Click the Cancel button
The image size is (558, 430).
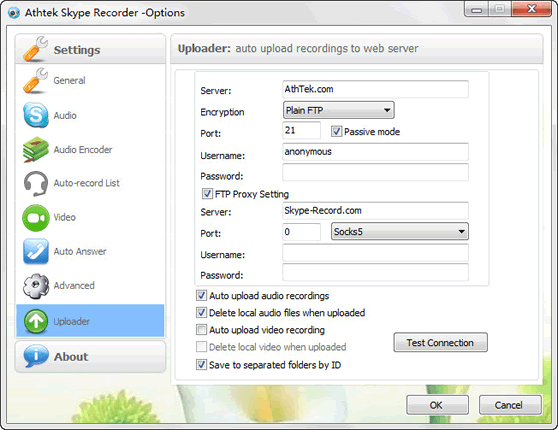[x=510, y=405]
